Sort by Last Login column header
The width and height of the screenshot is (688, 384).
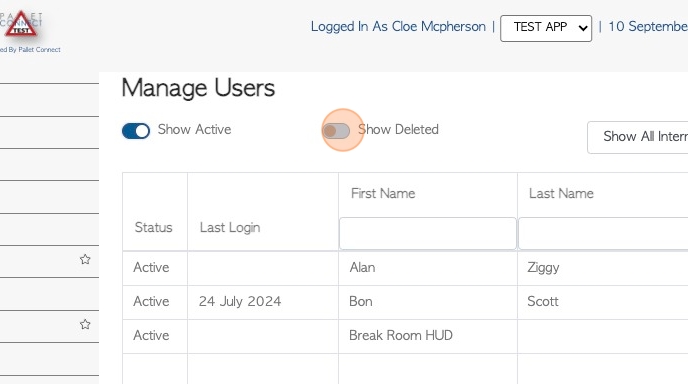coord(230,227)
